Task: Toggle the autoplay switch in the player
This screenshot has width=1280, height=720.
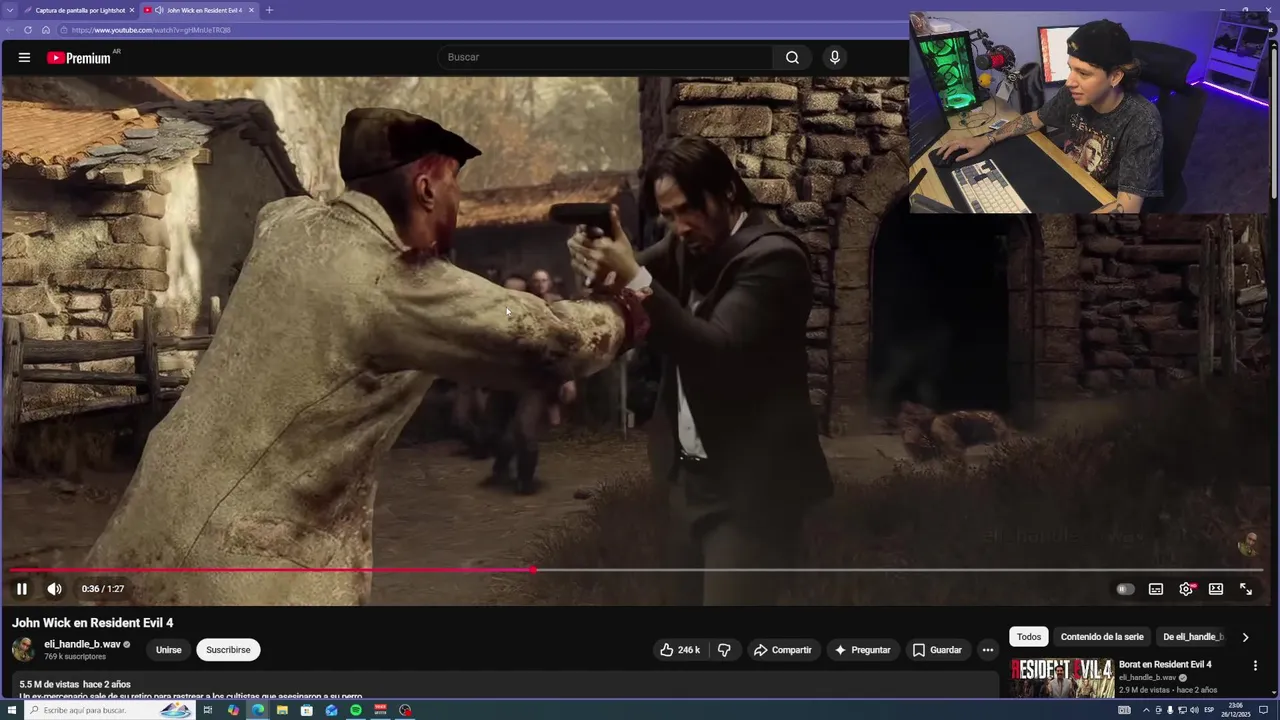Action: (x=1125, y=589)
